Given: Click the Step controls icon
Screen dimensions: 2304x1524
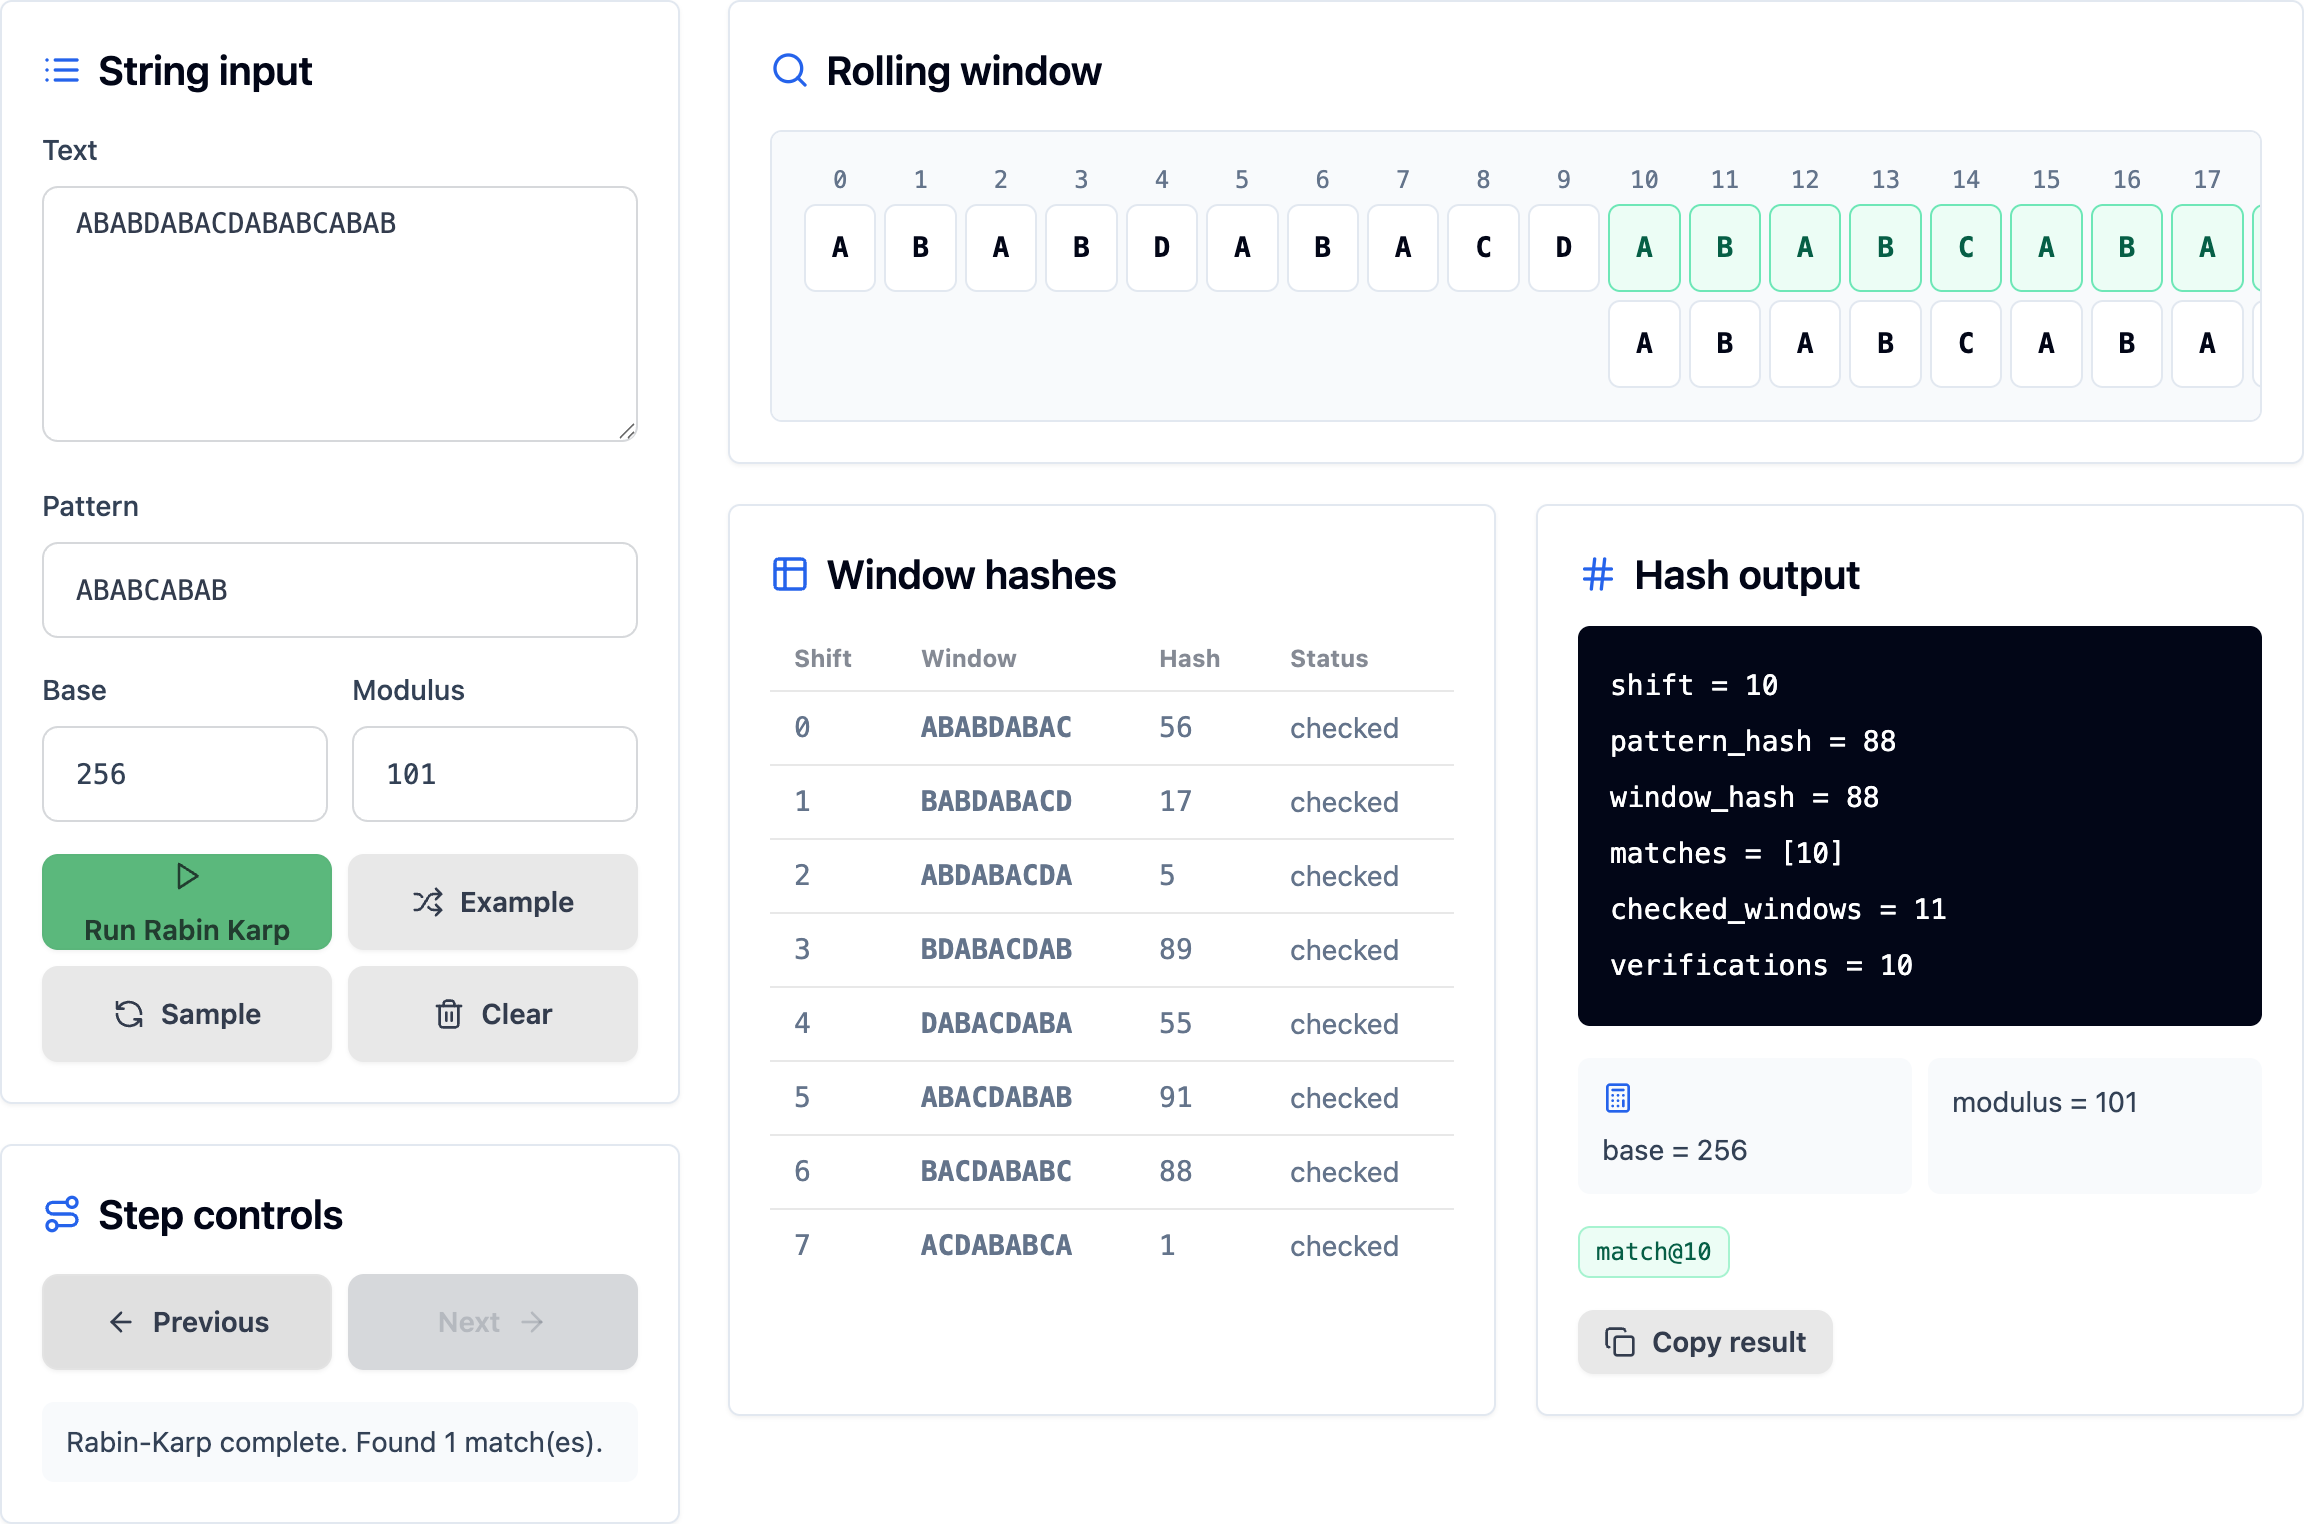Looking at the screenshot, I should 62,1215.
